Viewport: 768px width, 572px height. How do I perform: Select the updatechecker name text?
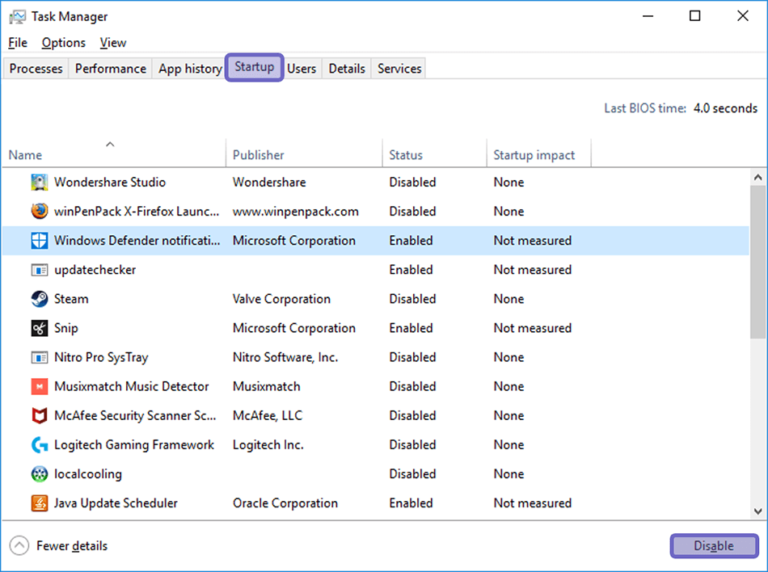(x=95, y=270)
